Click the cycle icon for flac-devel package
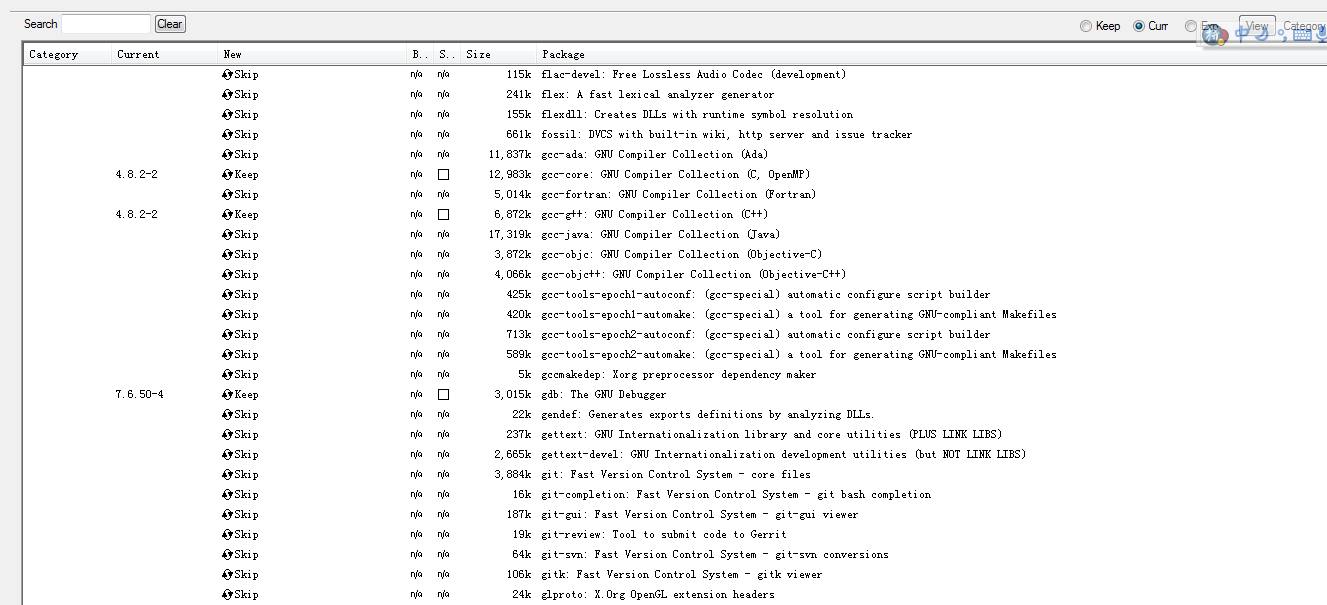 [x=227, y=75]
